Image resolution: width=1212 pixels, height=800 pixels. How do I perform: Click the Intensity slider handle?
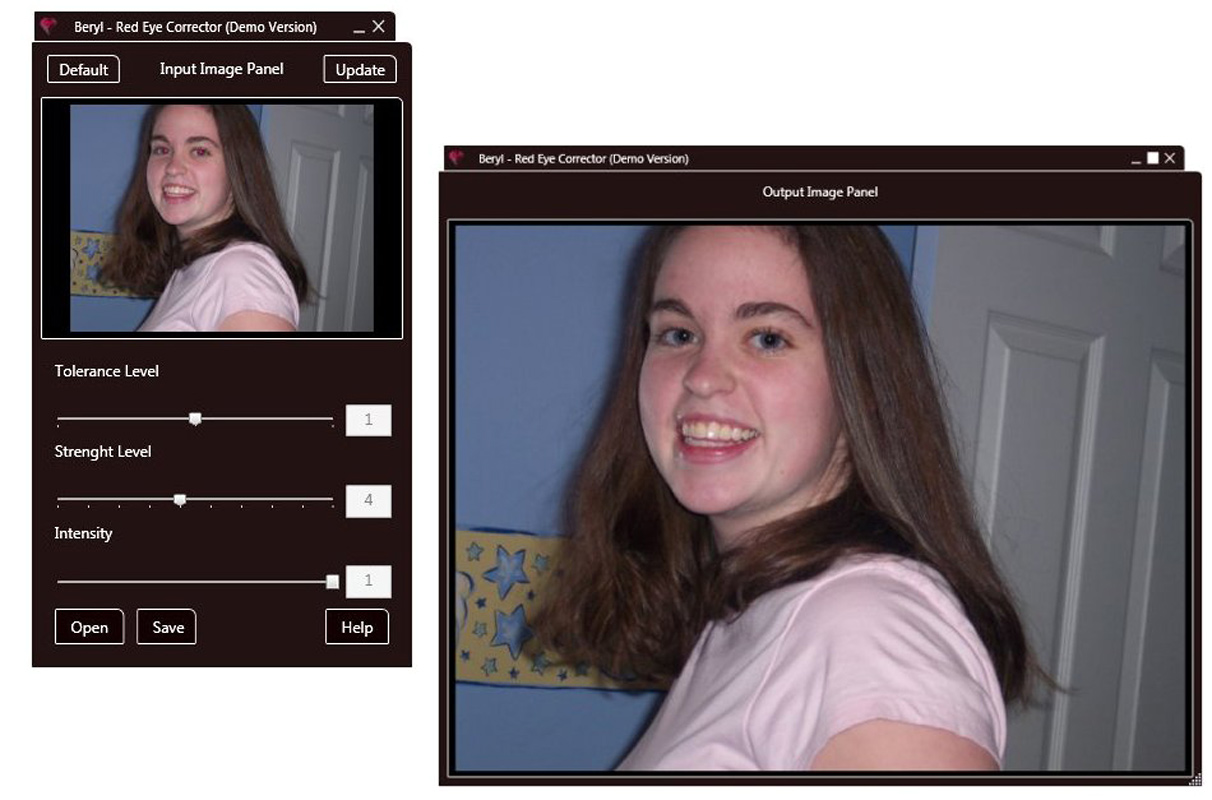click(333, 581)
